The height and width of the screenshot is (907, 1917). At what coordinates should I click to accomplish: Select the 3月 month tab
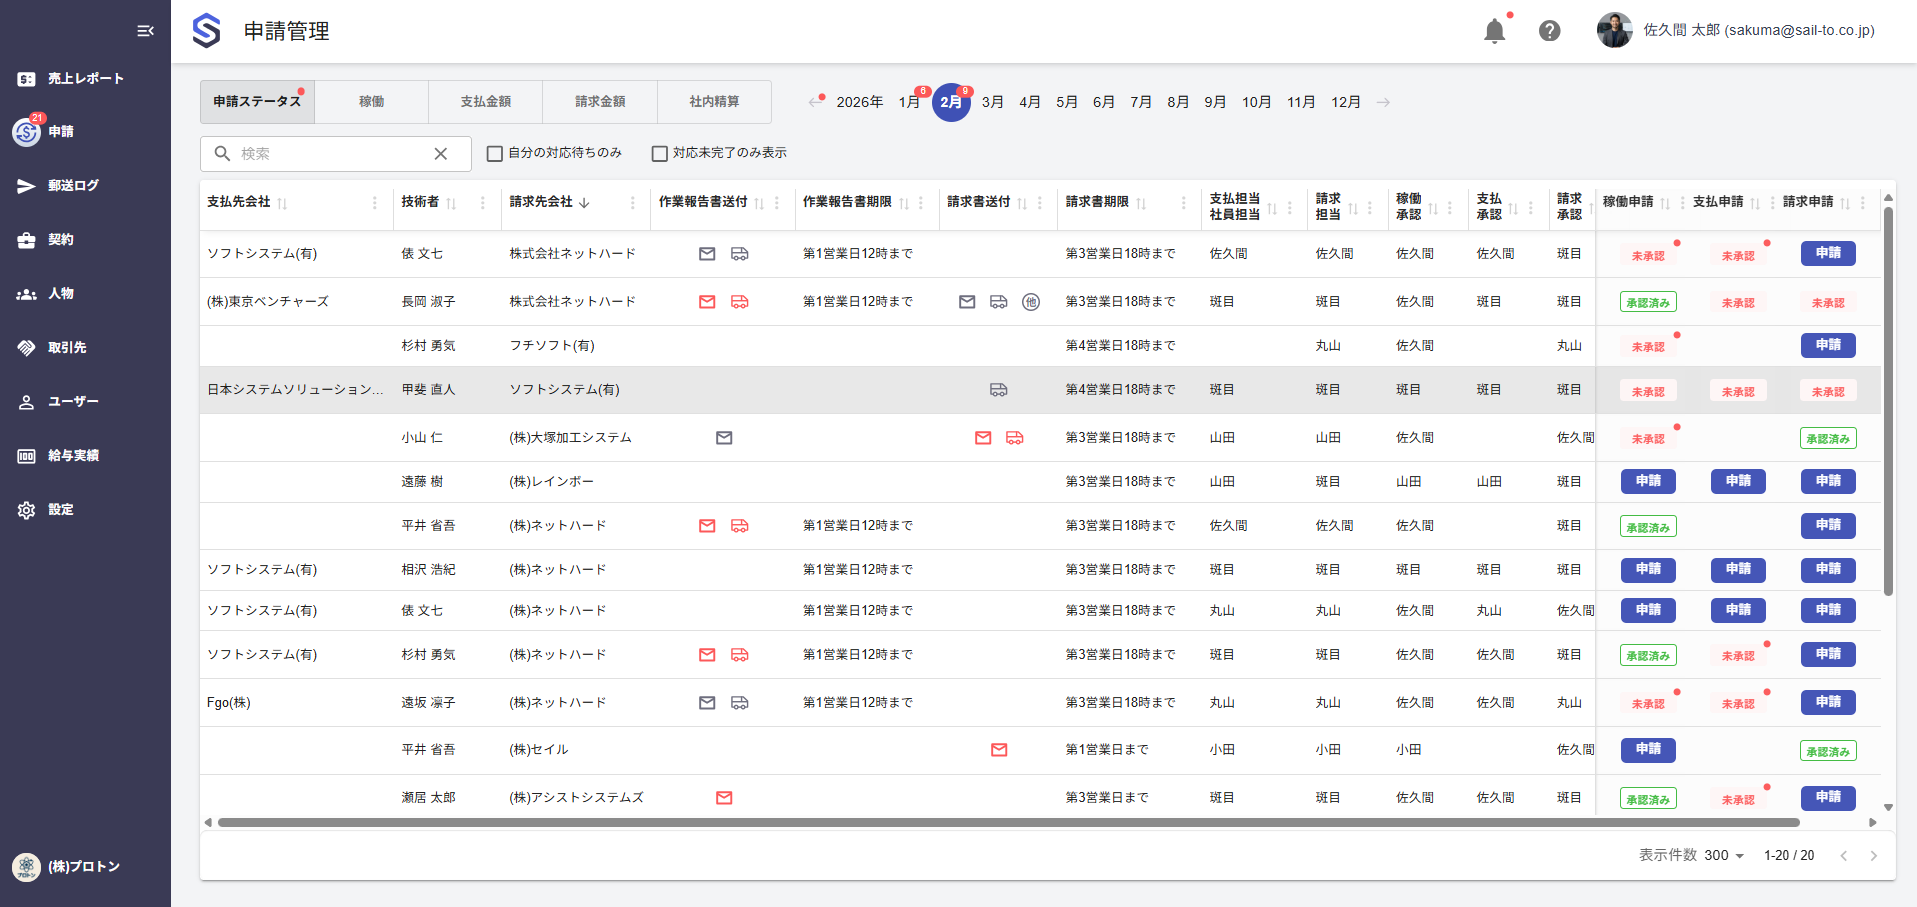[x=992, y=102]
